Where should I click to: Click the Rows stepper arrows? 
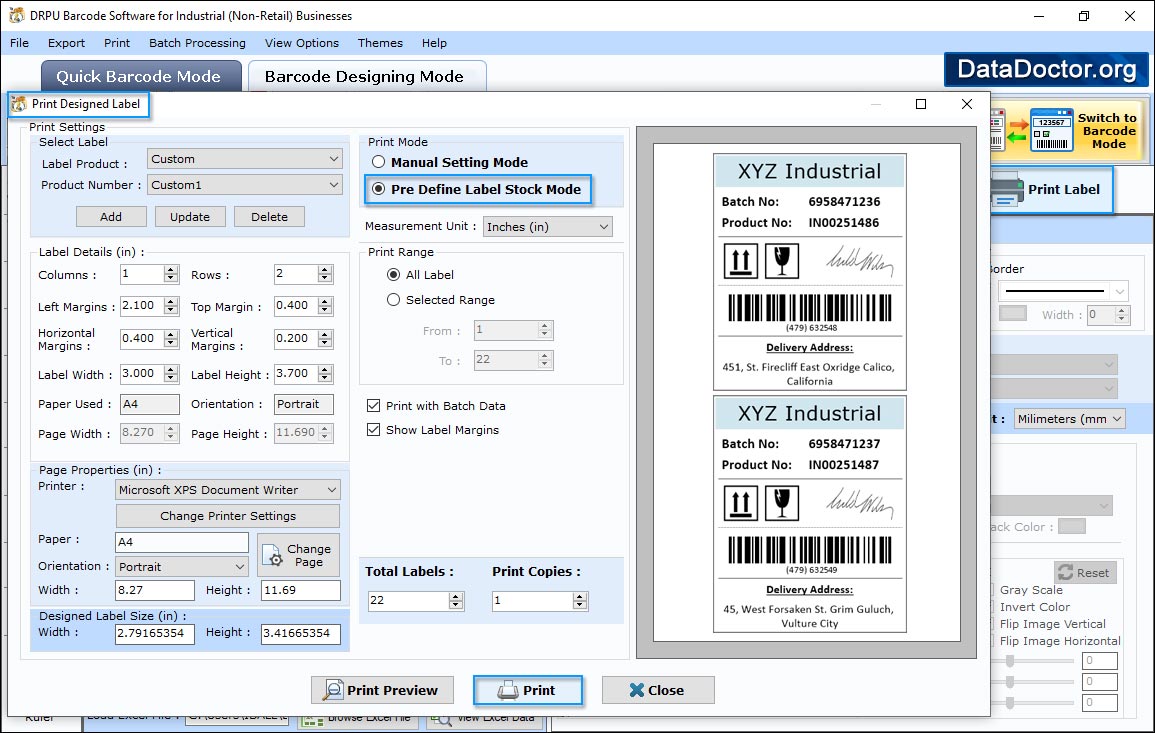326,274
